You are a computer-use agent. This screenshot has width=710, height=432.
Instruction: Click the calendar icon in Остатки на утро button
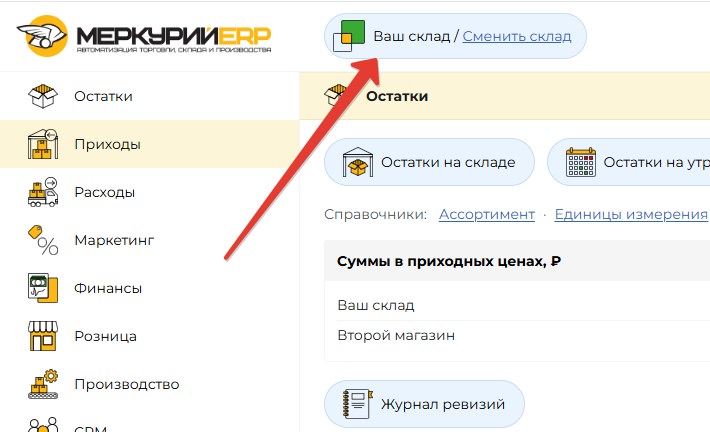(x=580, y=162)
